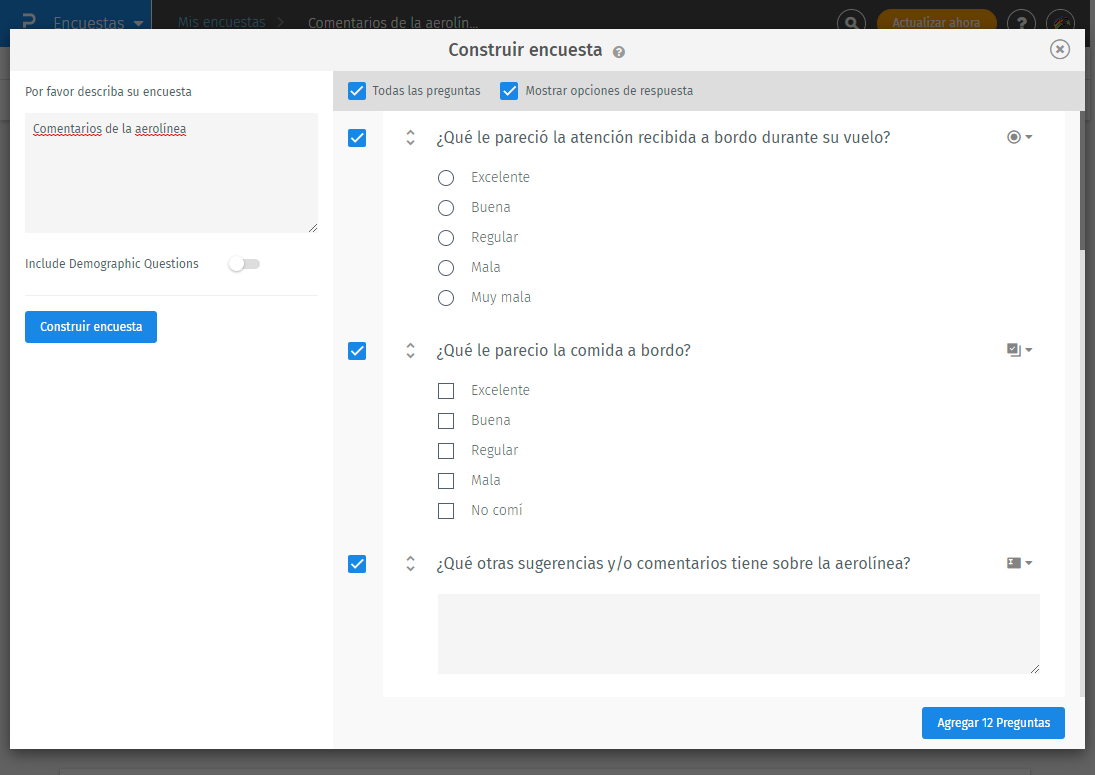Image resolution: width=1095 pixels, height=775 pixels.
Task: Click the reorder arrows on the atención question
Action: (410, 138)
